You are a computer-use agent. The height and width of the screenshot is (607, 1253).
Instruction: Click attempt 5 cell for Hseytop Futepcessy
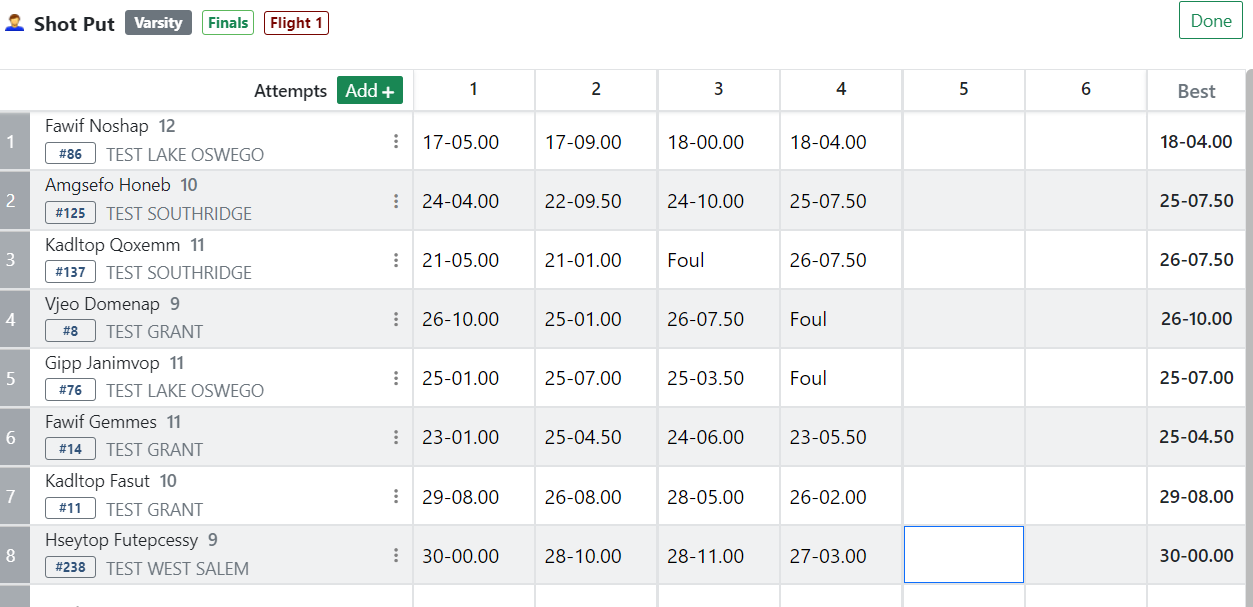pyautogui.click(x=963, y=555)
